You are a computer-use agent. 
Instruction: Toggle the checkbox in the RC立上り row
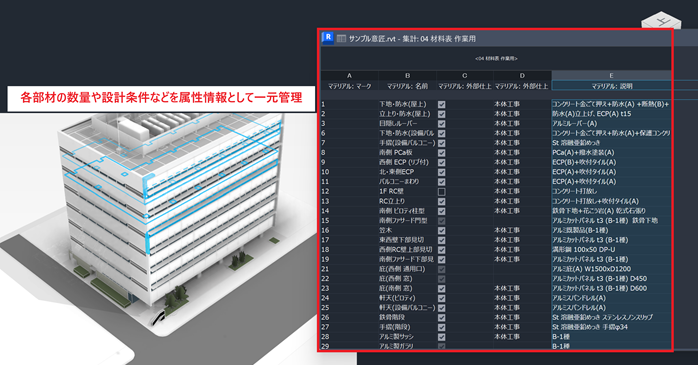(441, 202)
